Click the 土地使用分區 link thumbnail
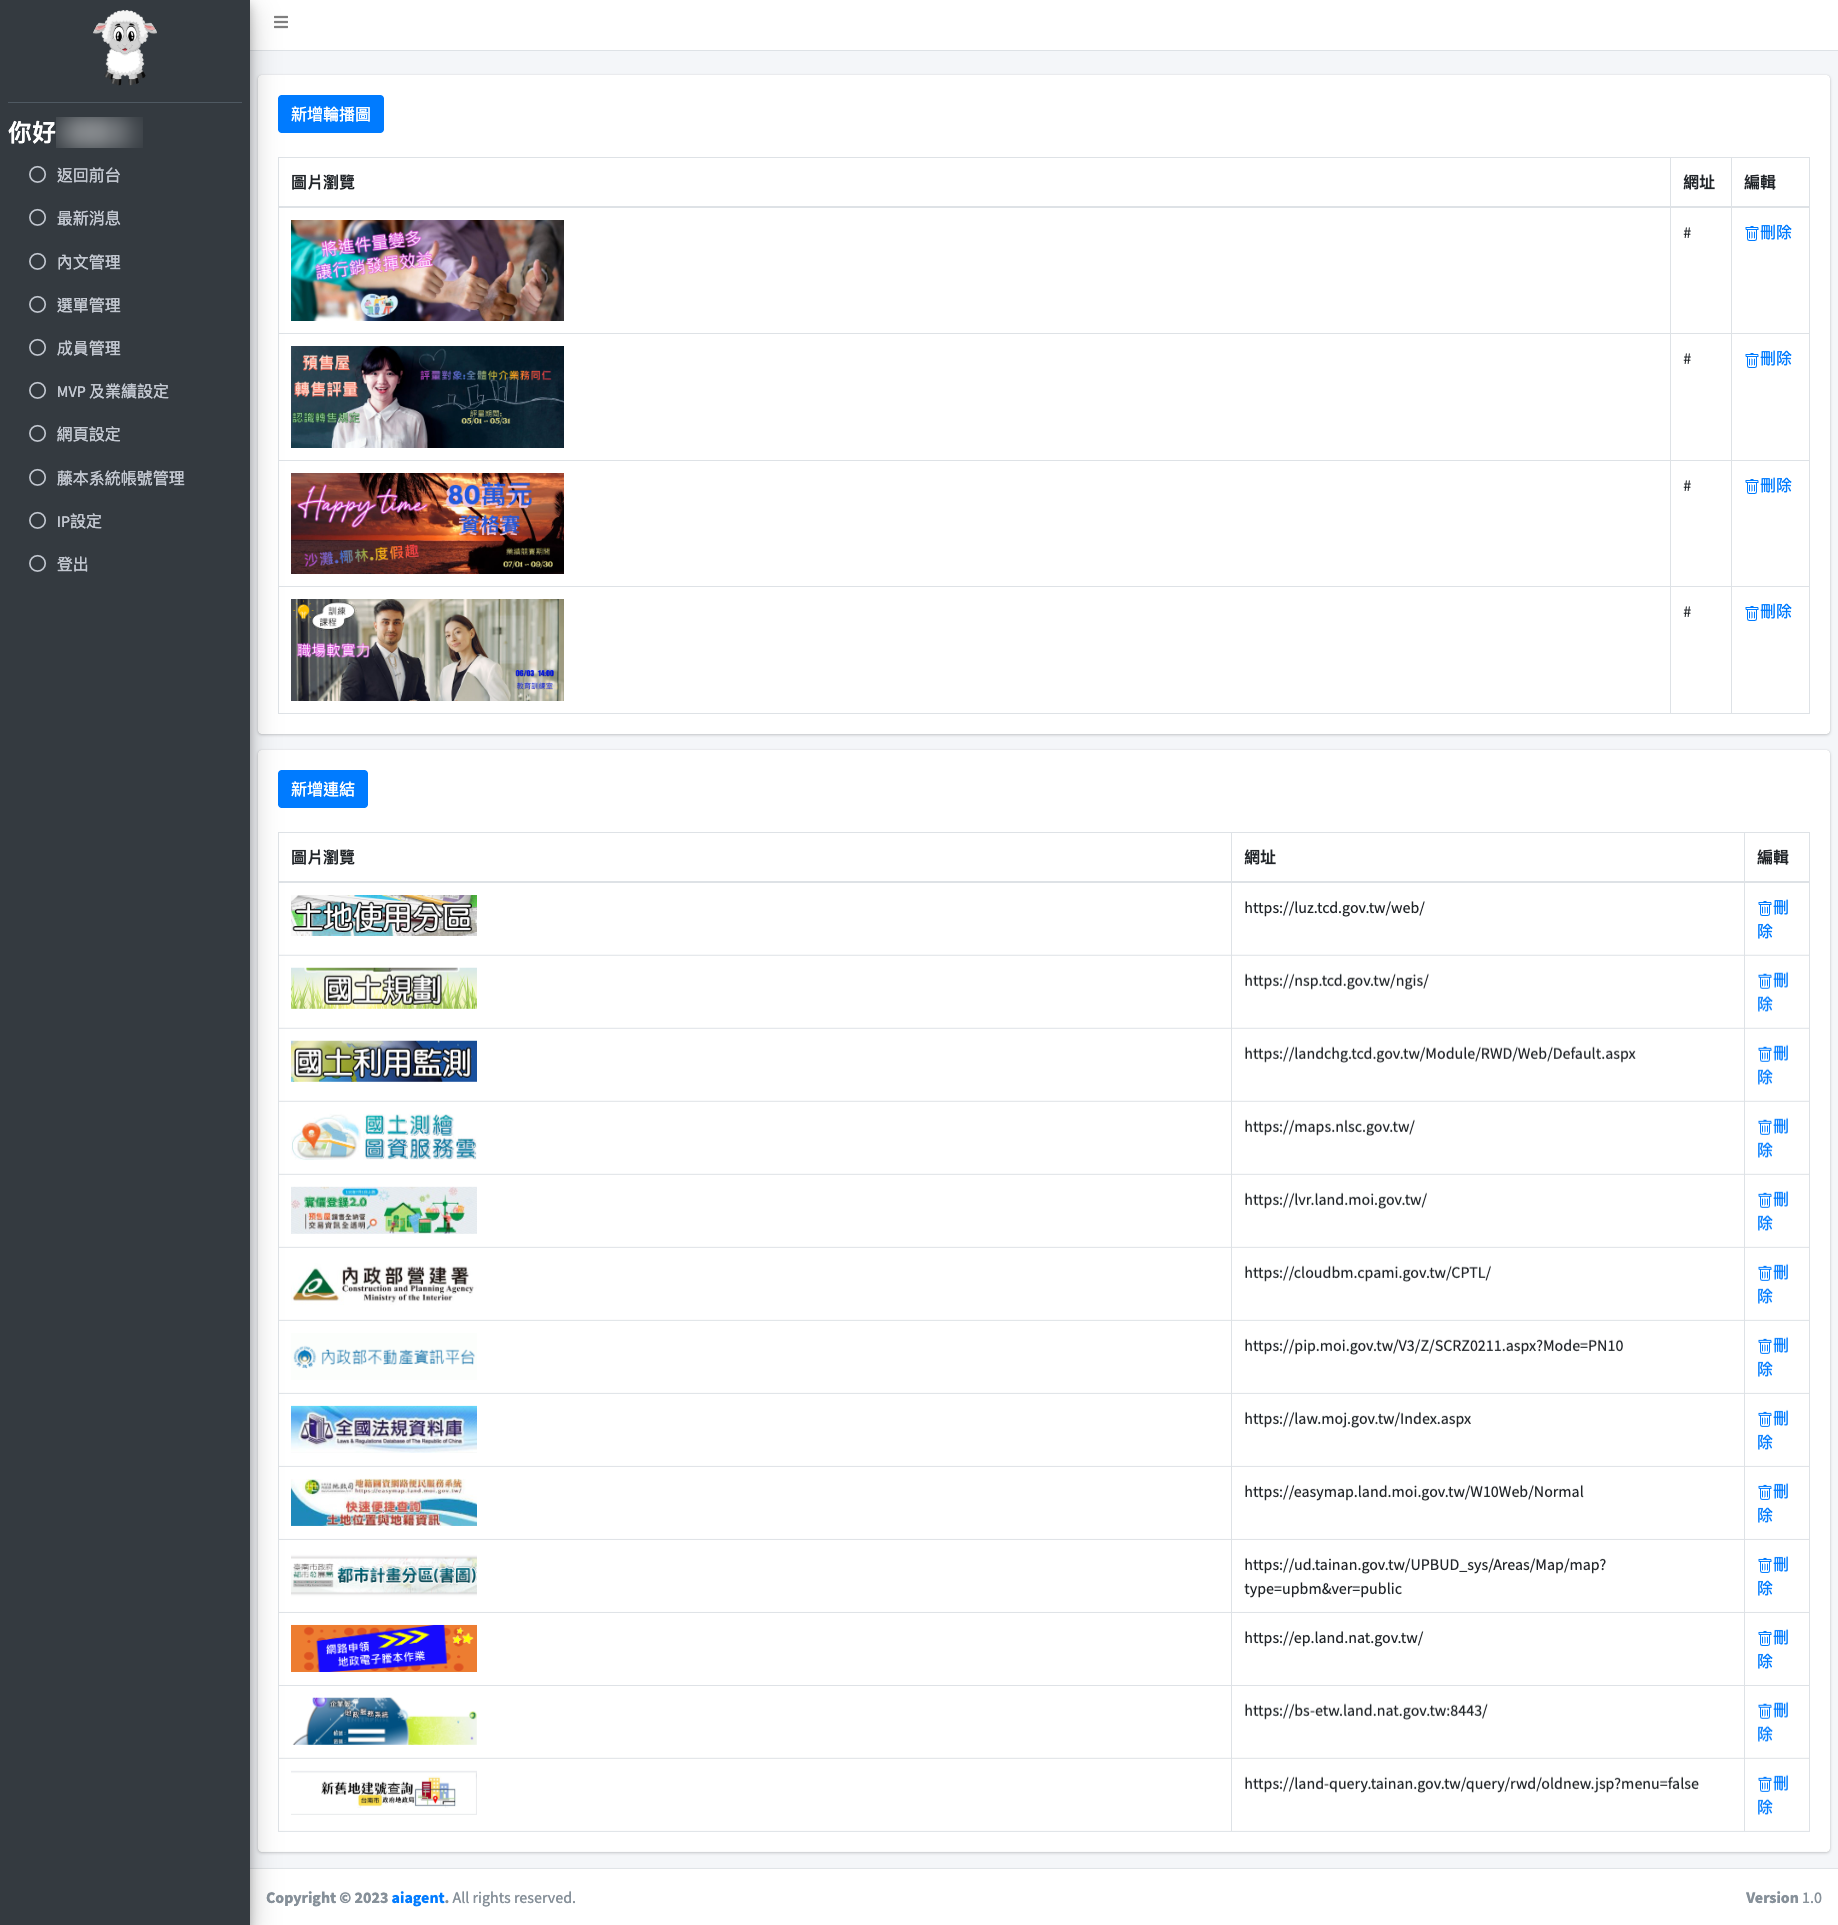 (x=383, y=916)
